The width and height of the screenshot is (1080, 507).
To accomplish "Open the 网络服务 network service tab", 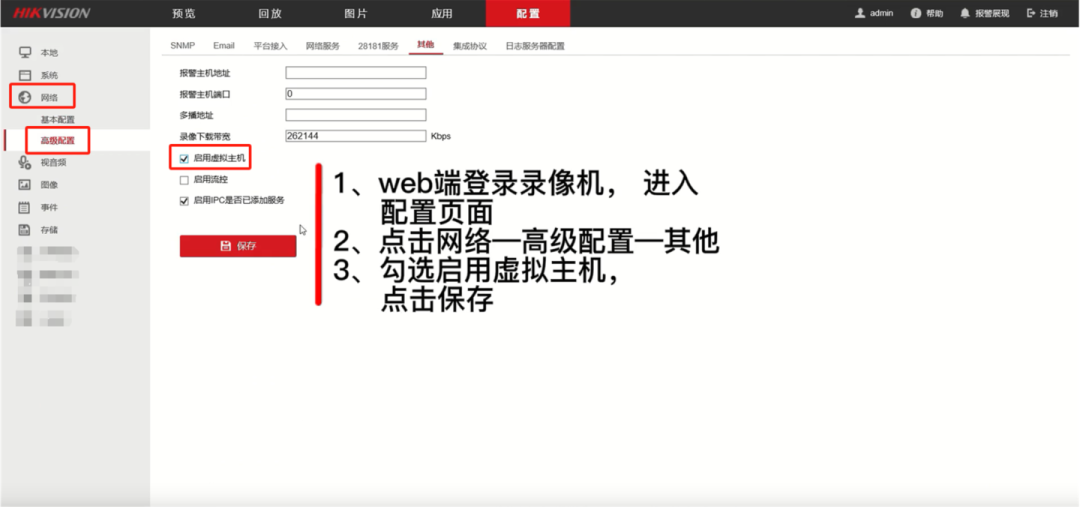I will pyautogui.click(x=322, y=46).
